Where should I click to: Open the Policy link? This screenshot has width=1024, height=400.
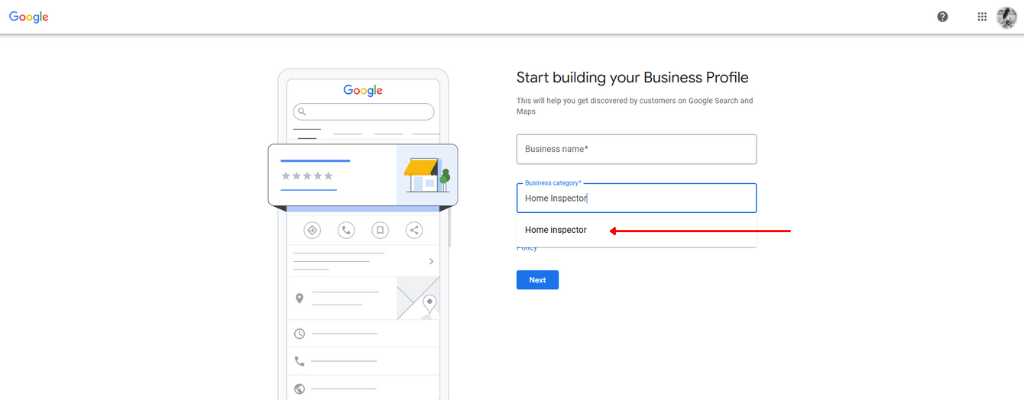tap(527, 248)
